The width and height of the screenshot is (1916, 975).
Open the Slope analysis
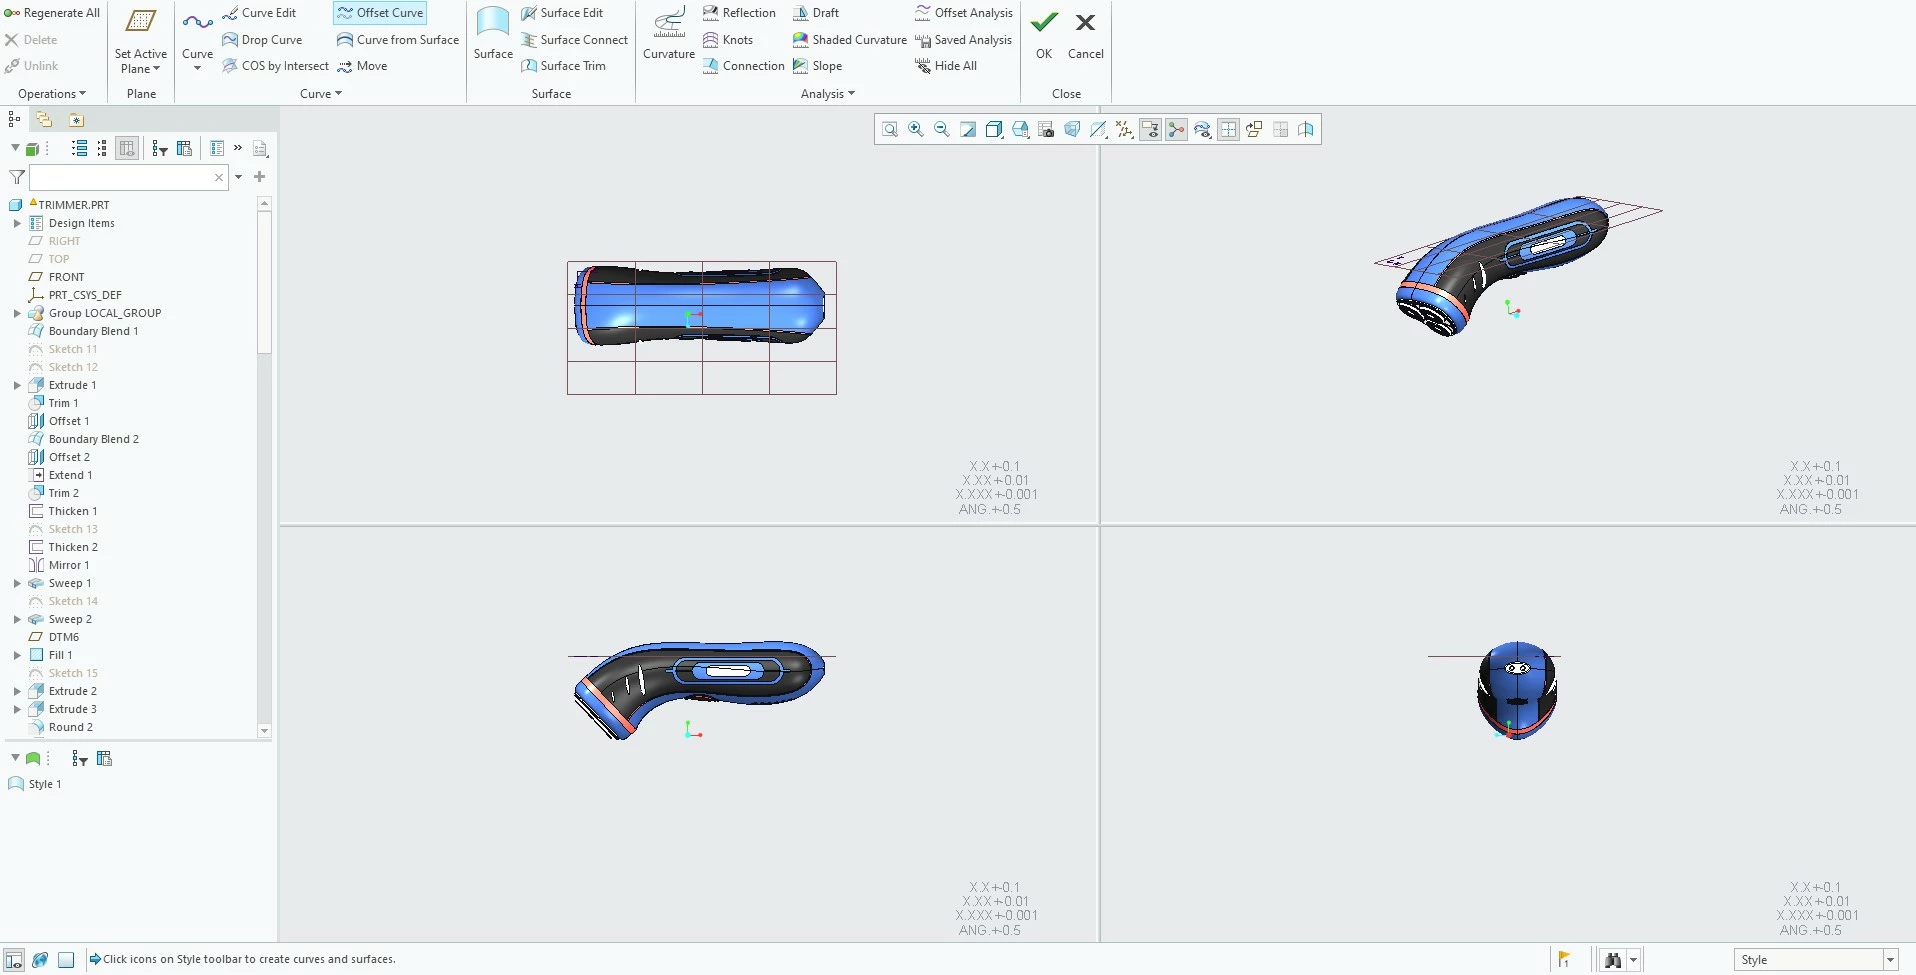click(818, 66)
